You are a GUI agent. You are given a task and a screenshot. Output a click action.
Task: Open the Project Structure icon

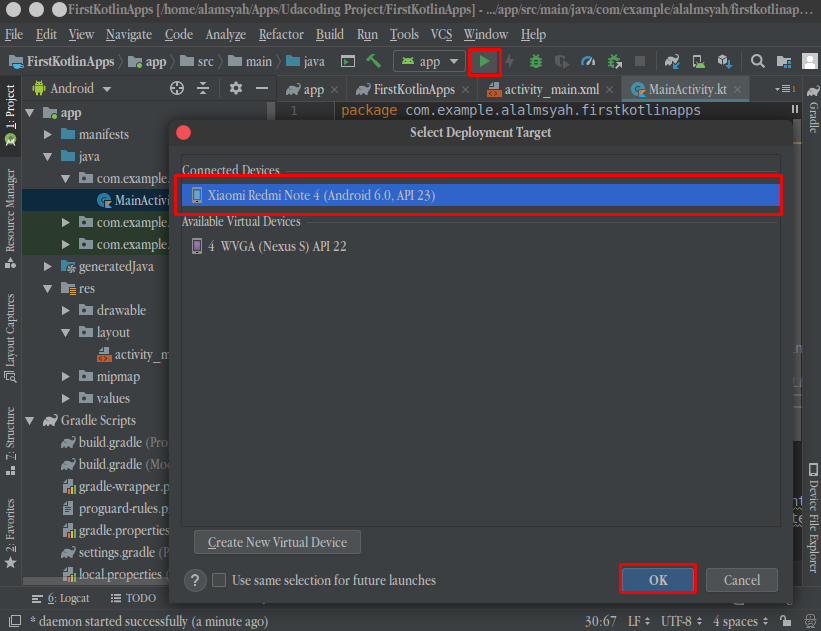(784, 62)
